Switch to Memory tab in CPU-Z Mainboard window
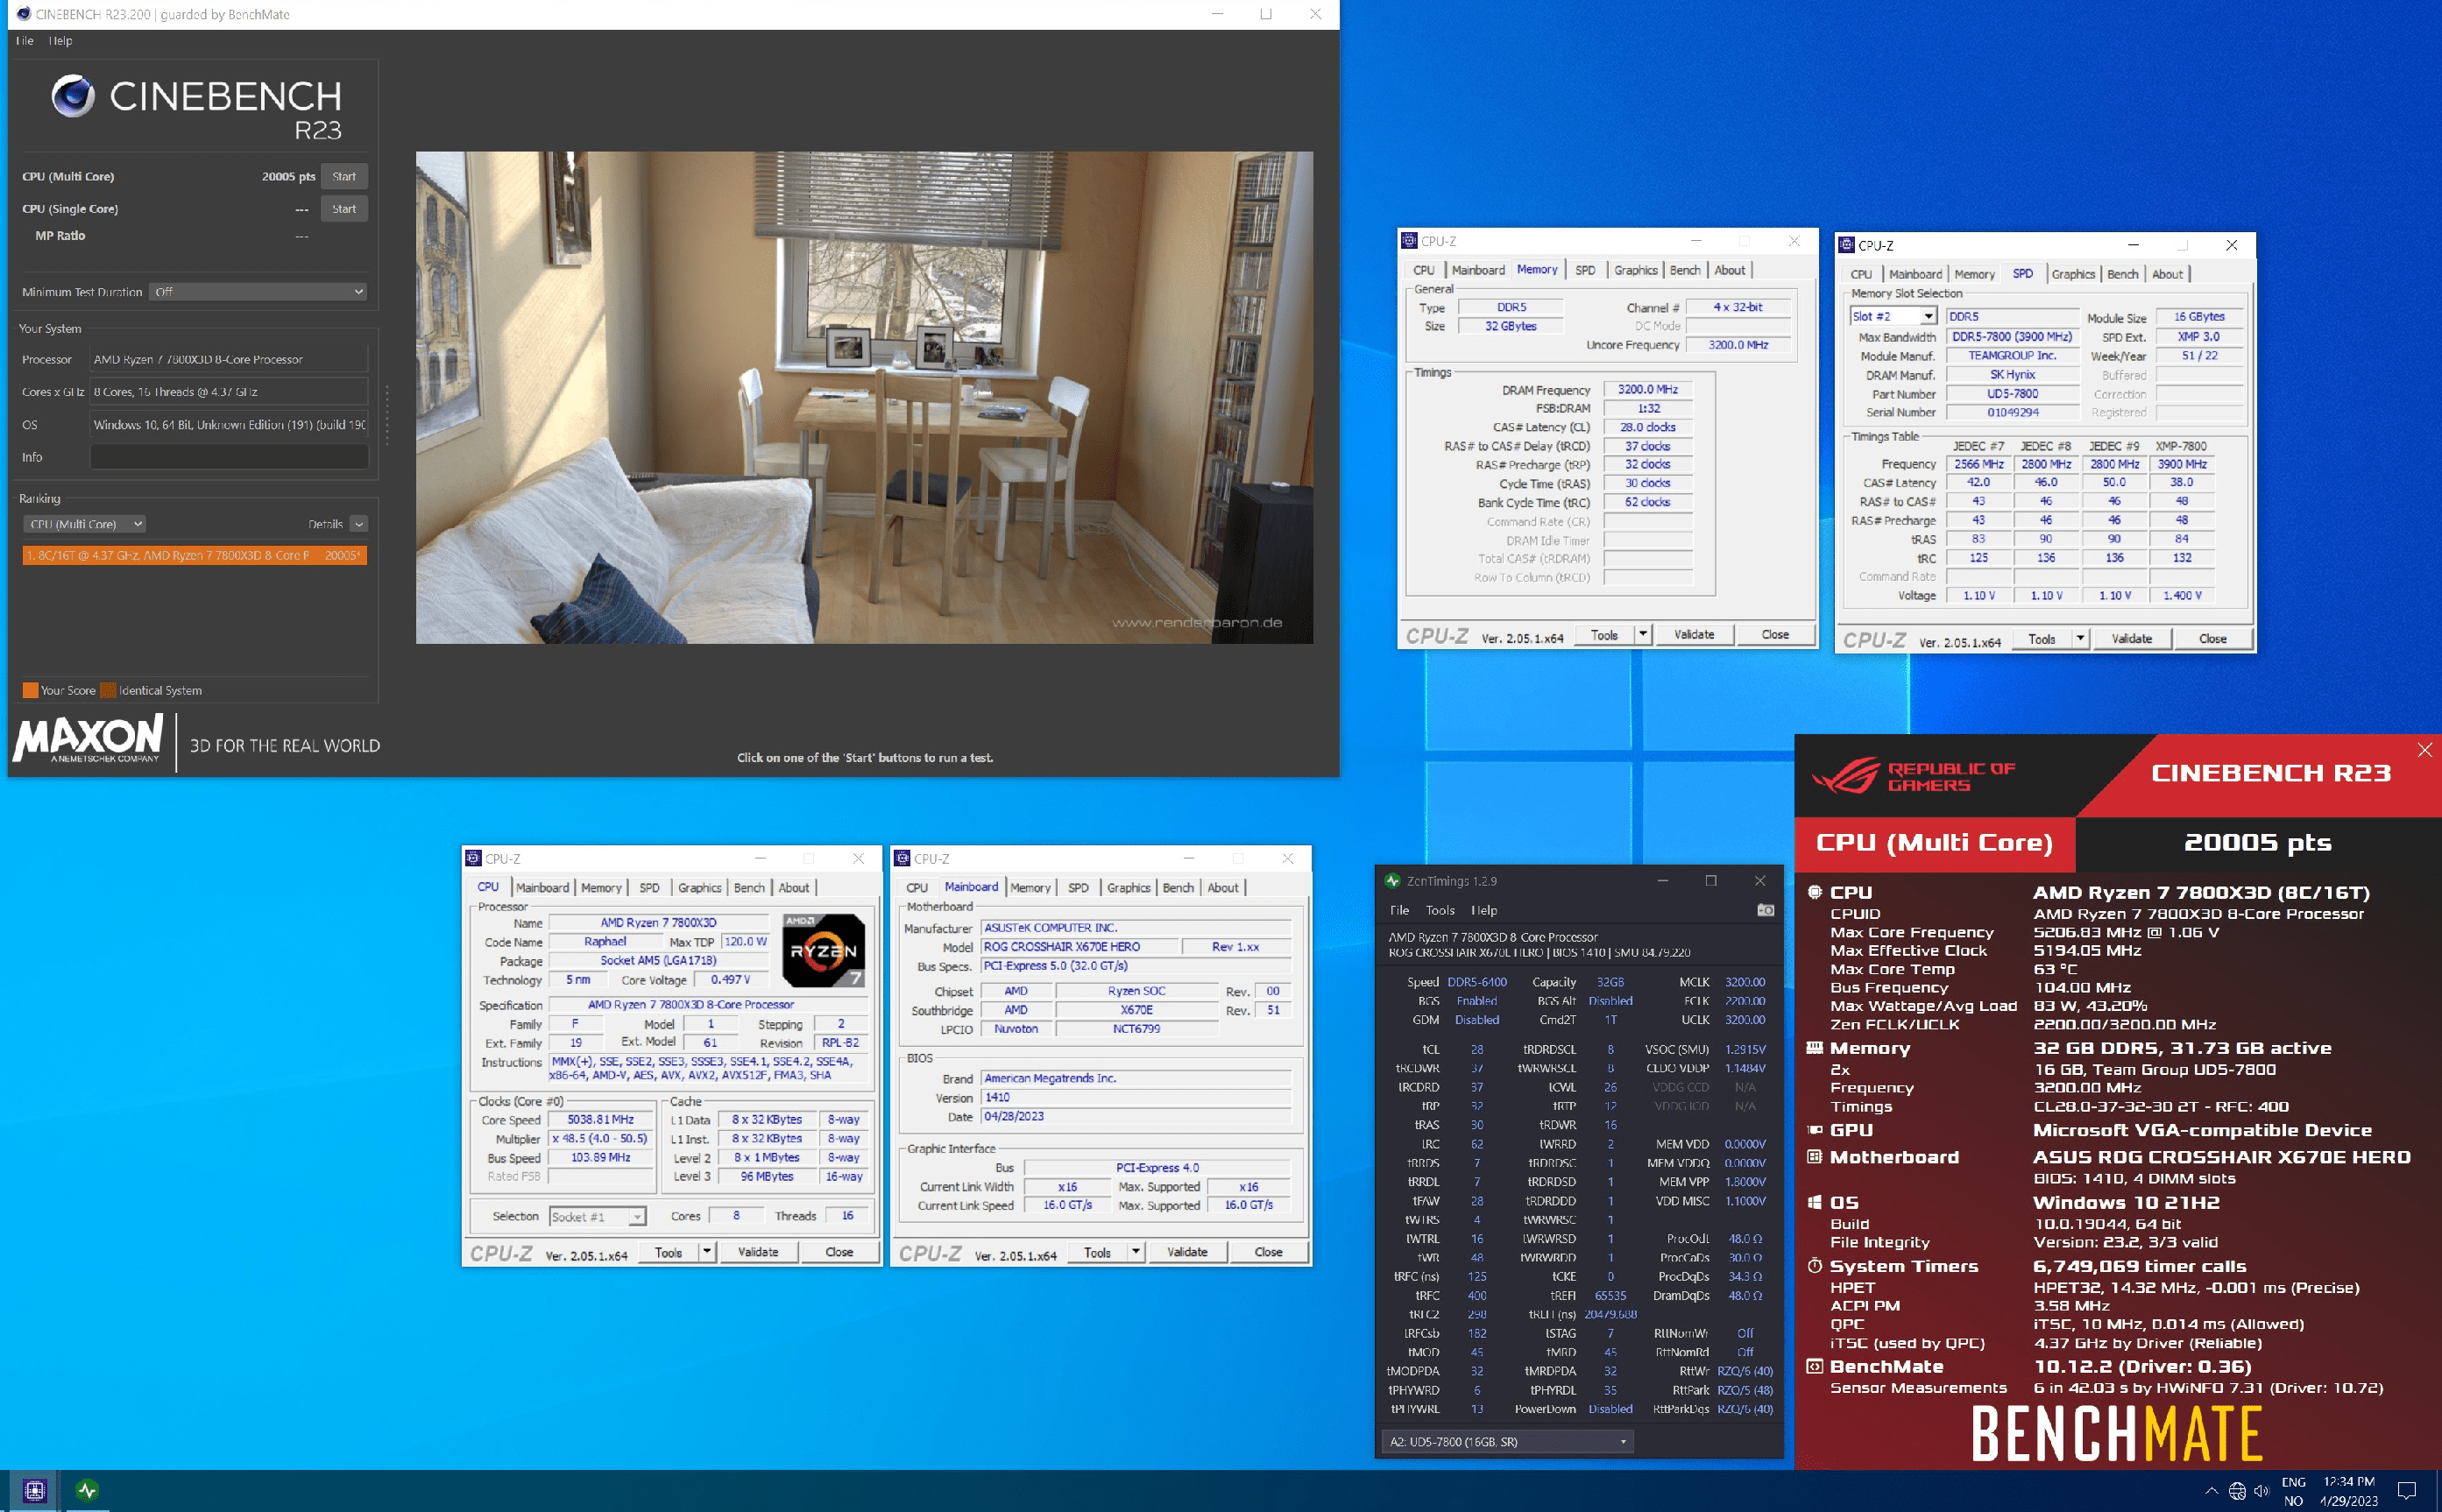Screen dimensions: 2442x1512 tap(1030, 887)
